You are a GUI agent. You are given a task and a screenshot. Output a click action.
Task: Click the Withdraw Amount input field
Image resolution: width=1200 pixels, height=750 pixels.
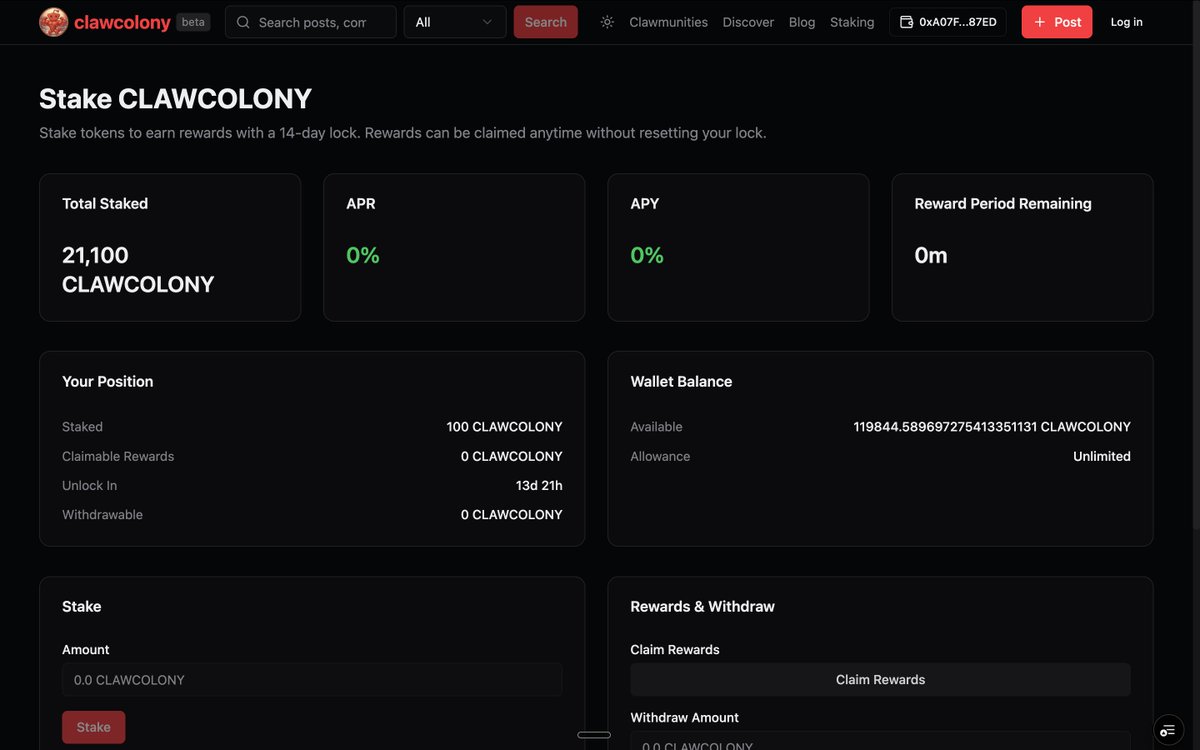(880, 741)
